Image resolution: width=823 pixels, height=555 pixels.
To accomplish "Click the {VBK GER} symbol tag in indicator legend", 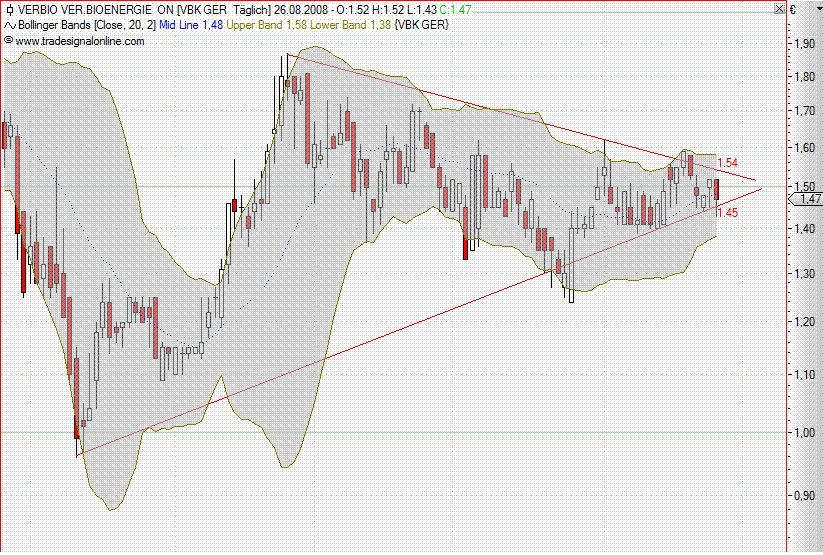I will (x=421, y=25).
